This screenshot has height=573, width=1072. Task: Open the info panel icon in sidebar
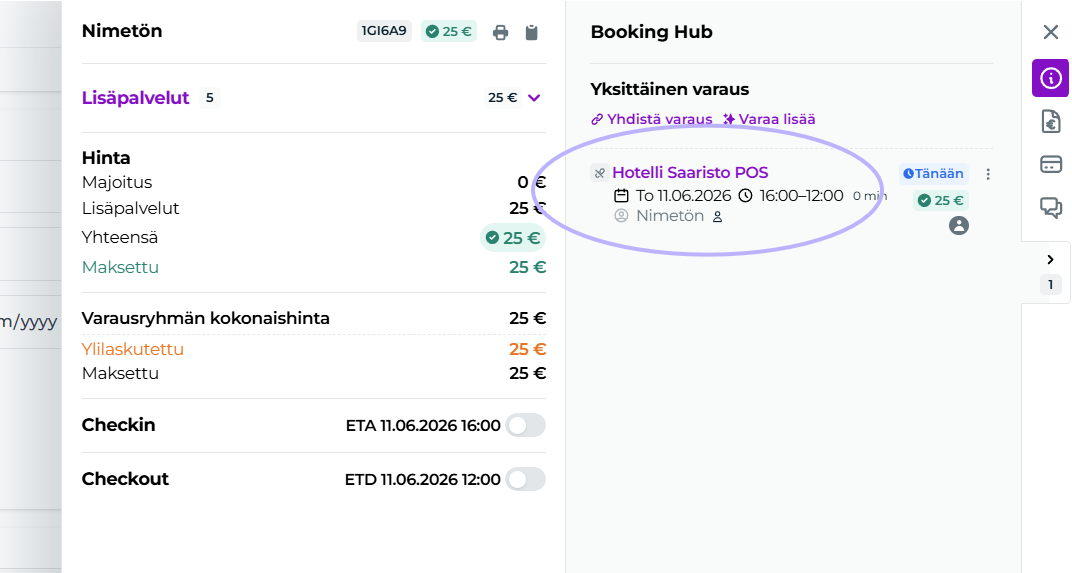(x=1050, y=78)
